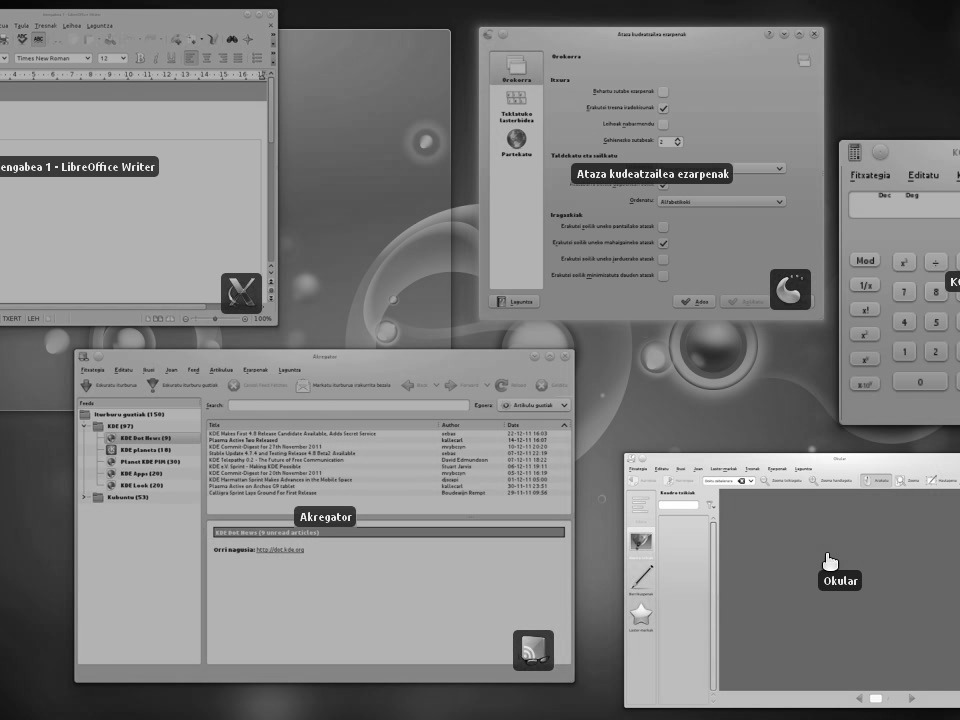Click the 7 key on the calculator

(x=904, y=292)
